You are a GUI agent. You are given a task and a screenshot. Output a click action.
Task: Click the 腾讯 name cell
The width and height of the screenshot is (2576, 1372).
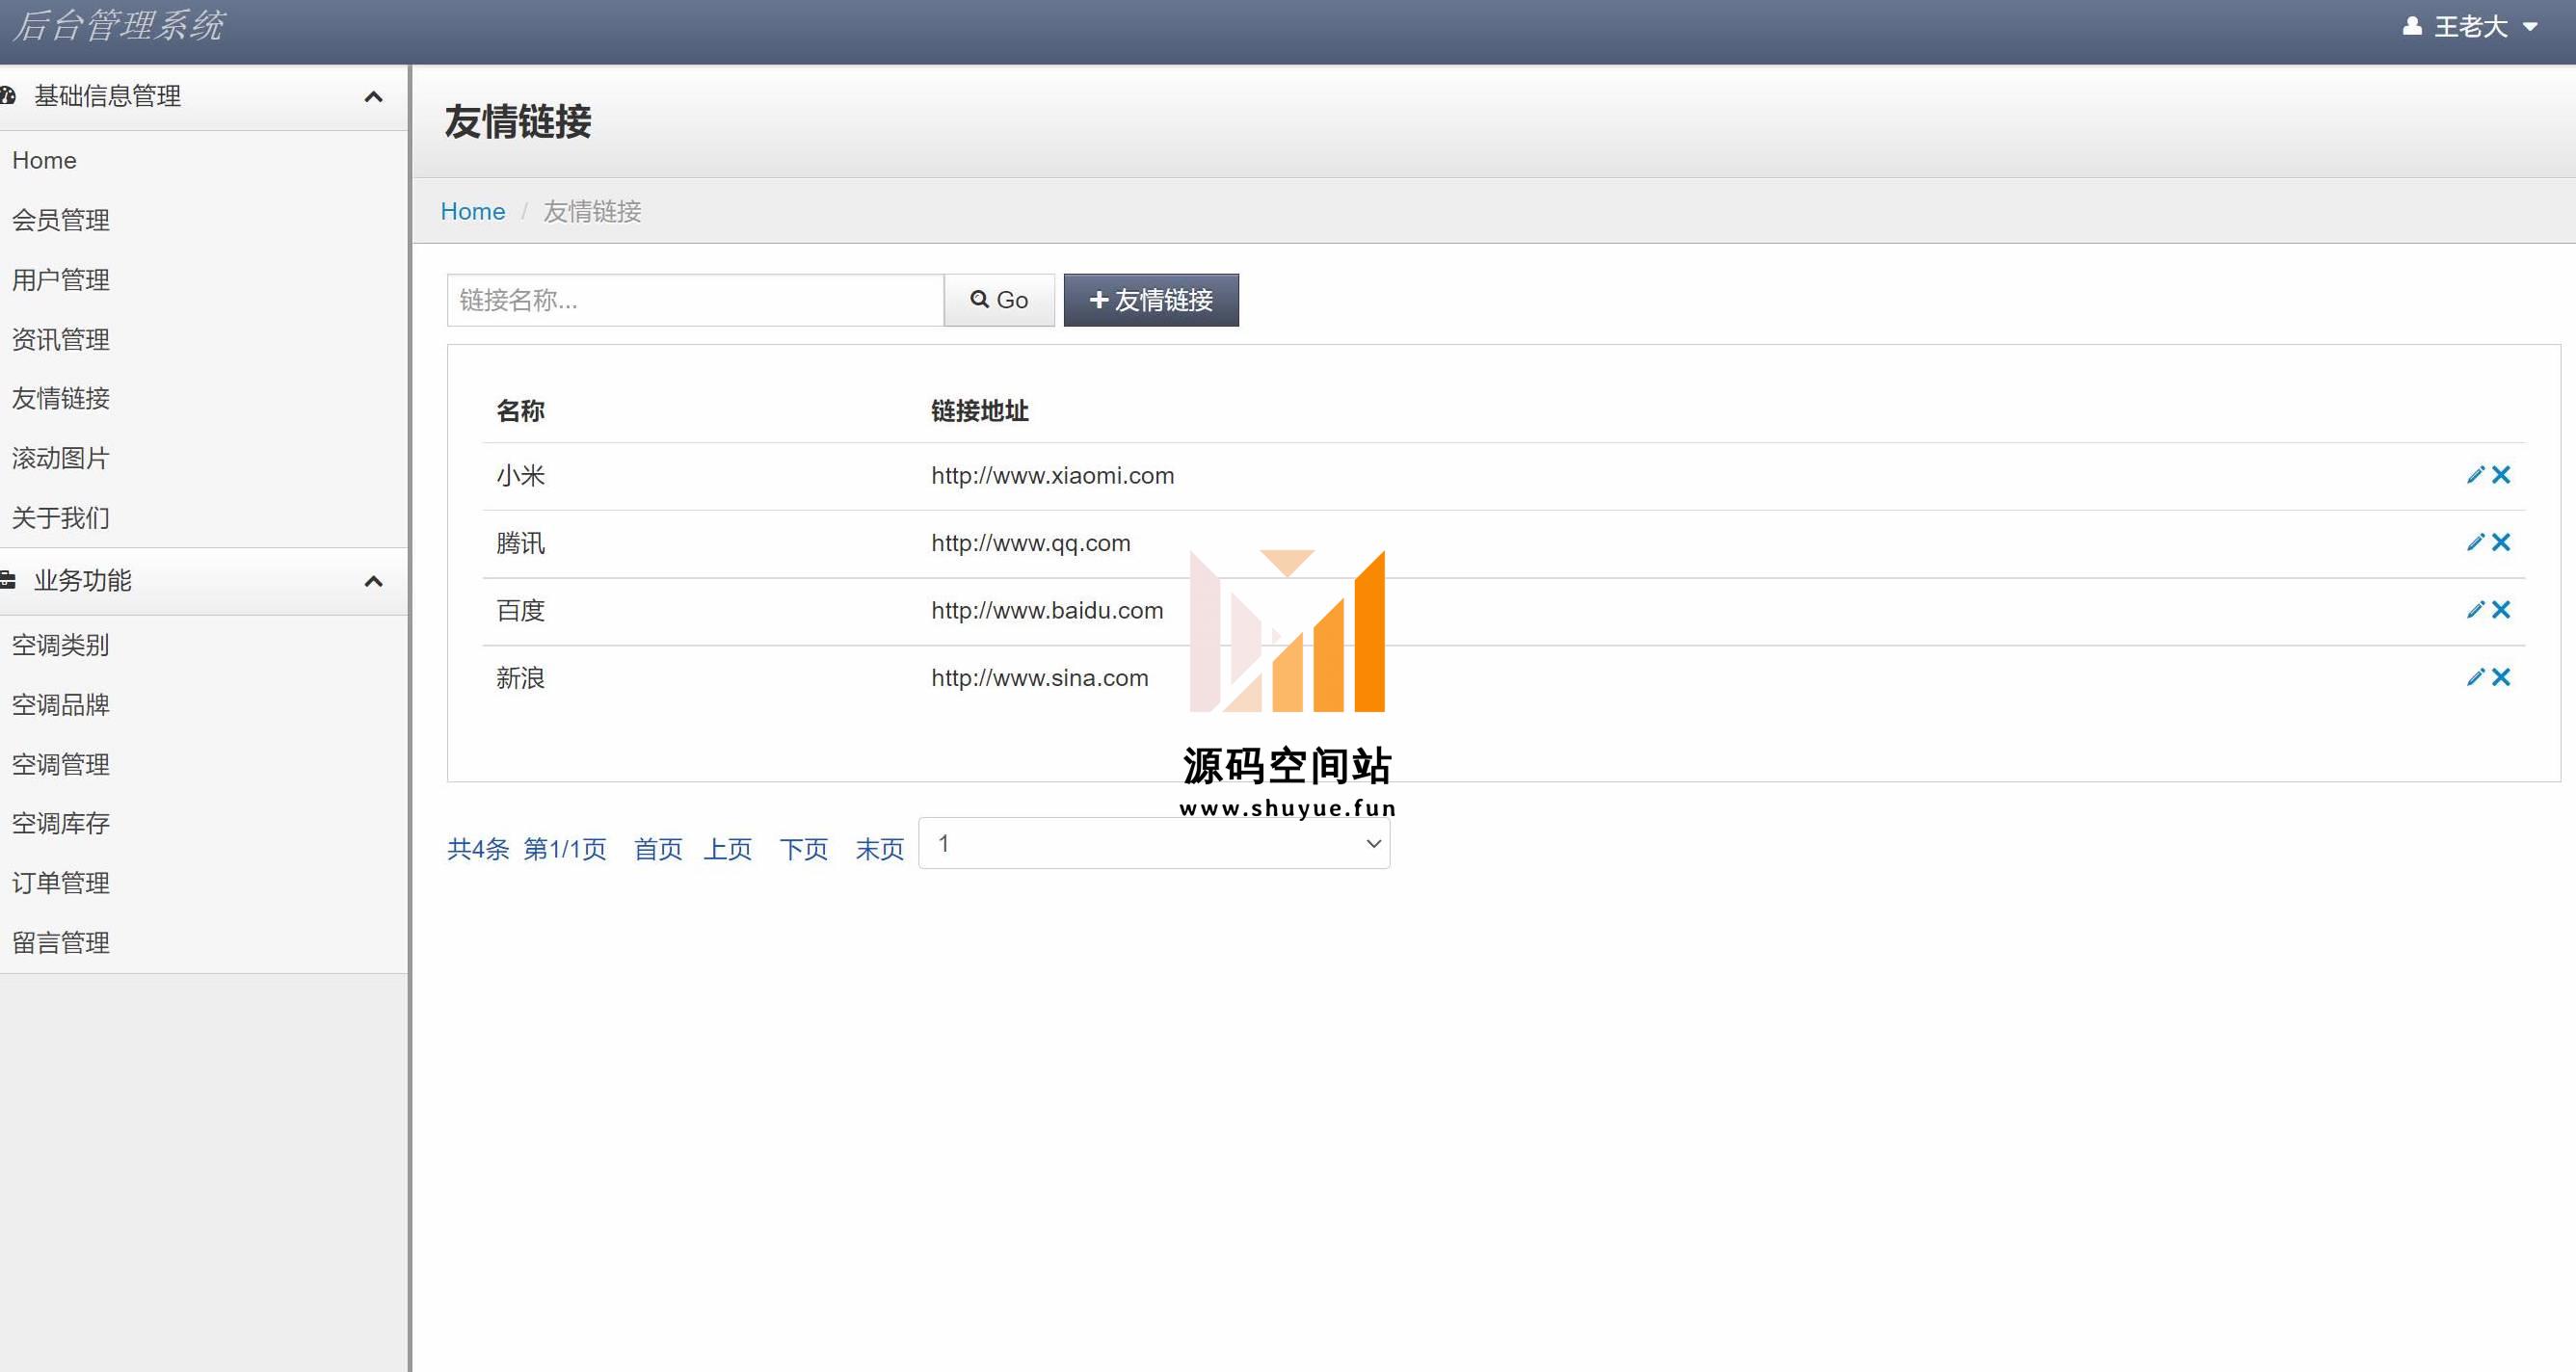[x=521, y=543]
